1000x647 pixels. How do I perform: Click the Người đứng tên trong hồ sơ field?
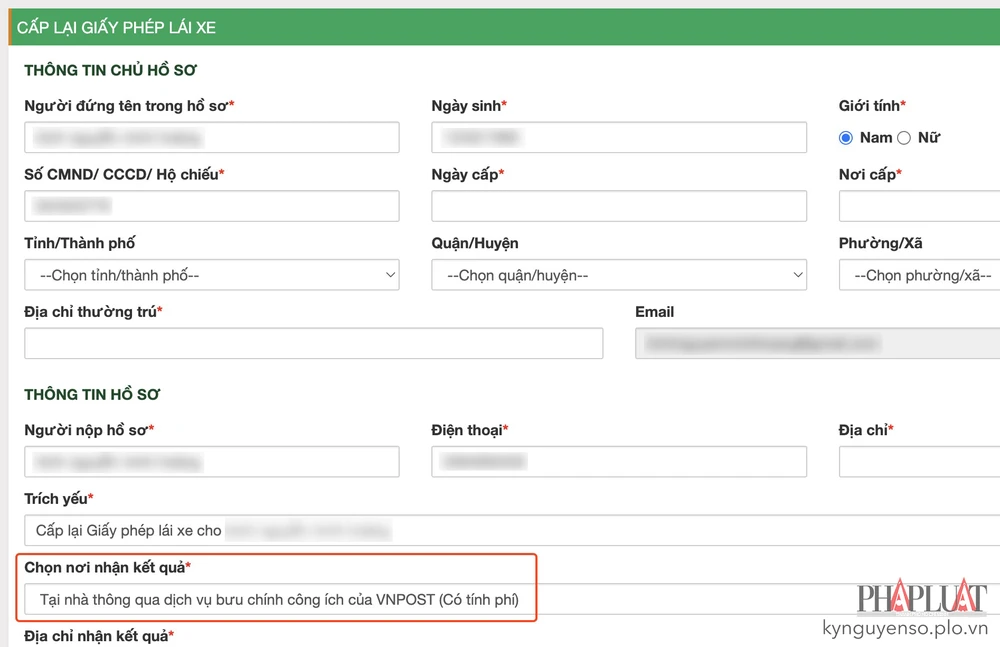211,137
